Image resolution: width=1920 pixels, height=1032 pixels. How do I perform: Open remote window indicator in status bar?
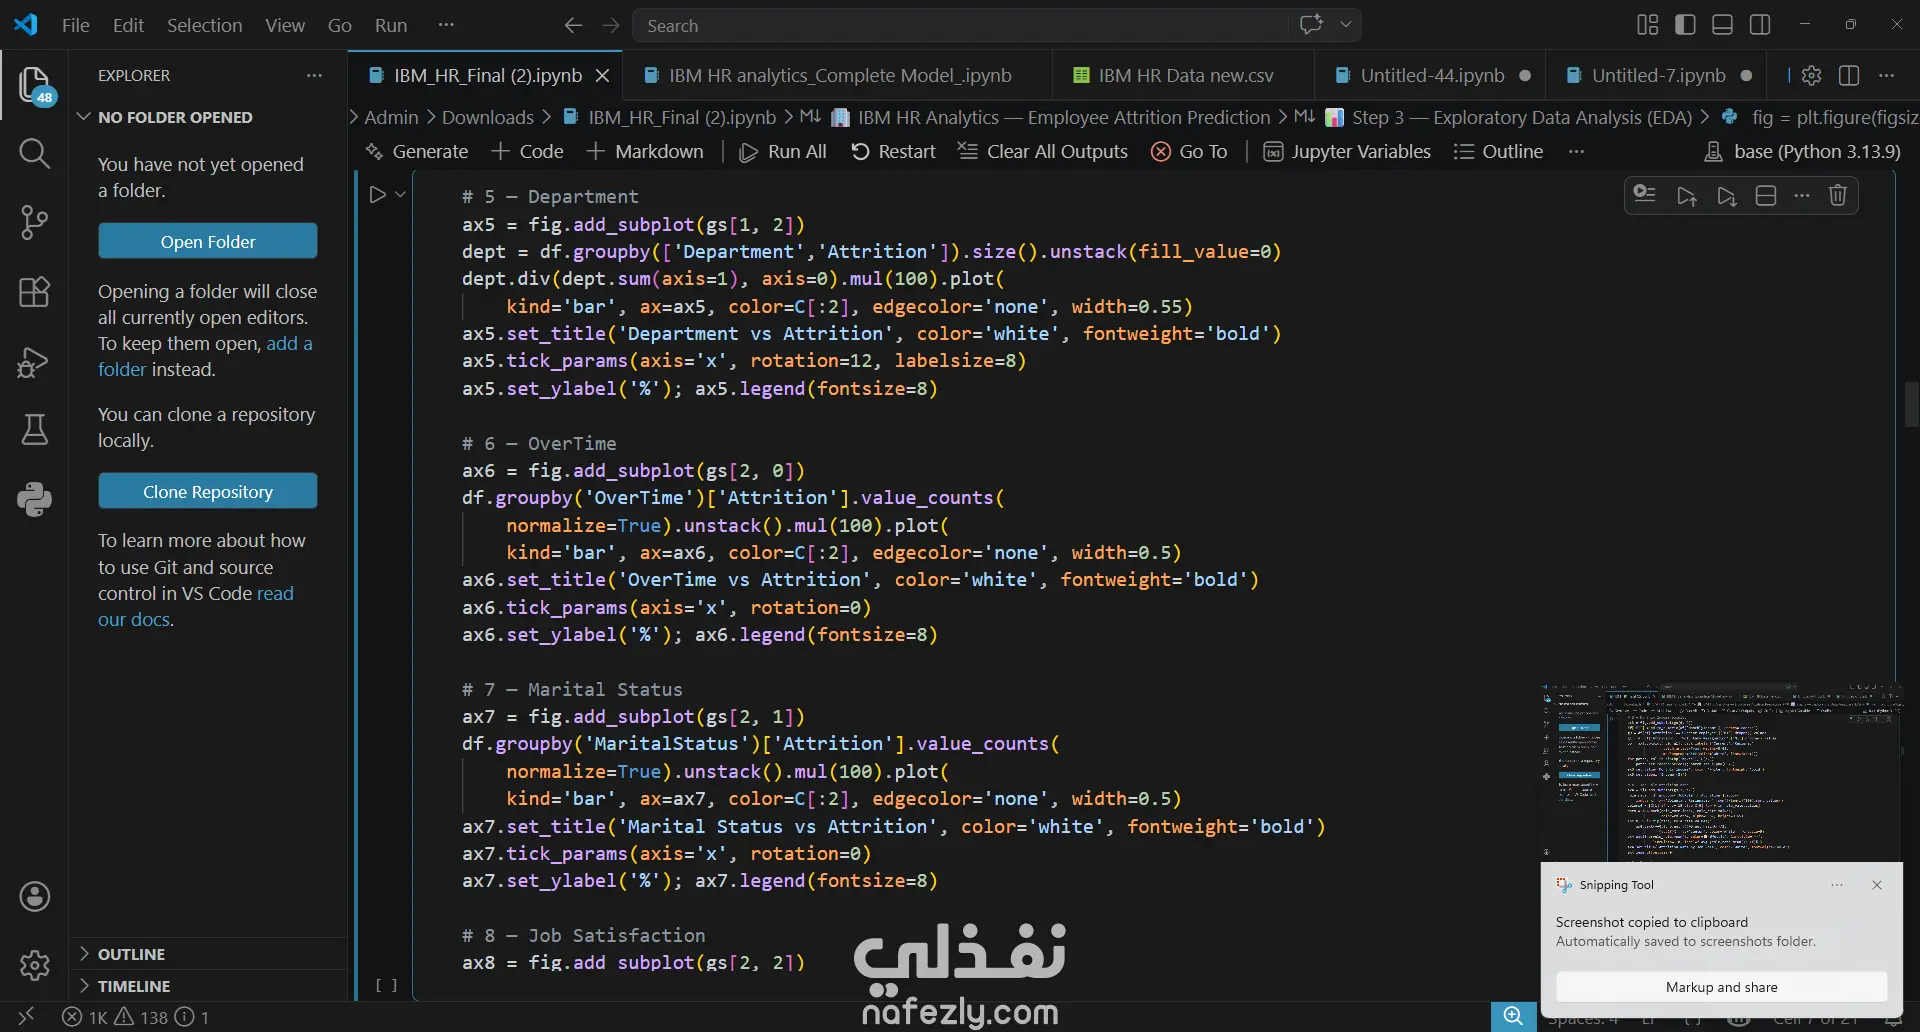coord(26,1017)
